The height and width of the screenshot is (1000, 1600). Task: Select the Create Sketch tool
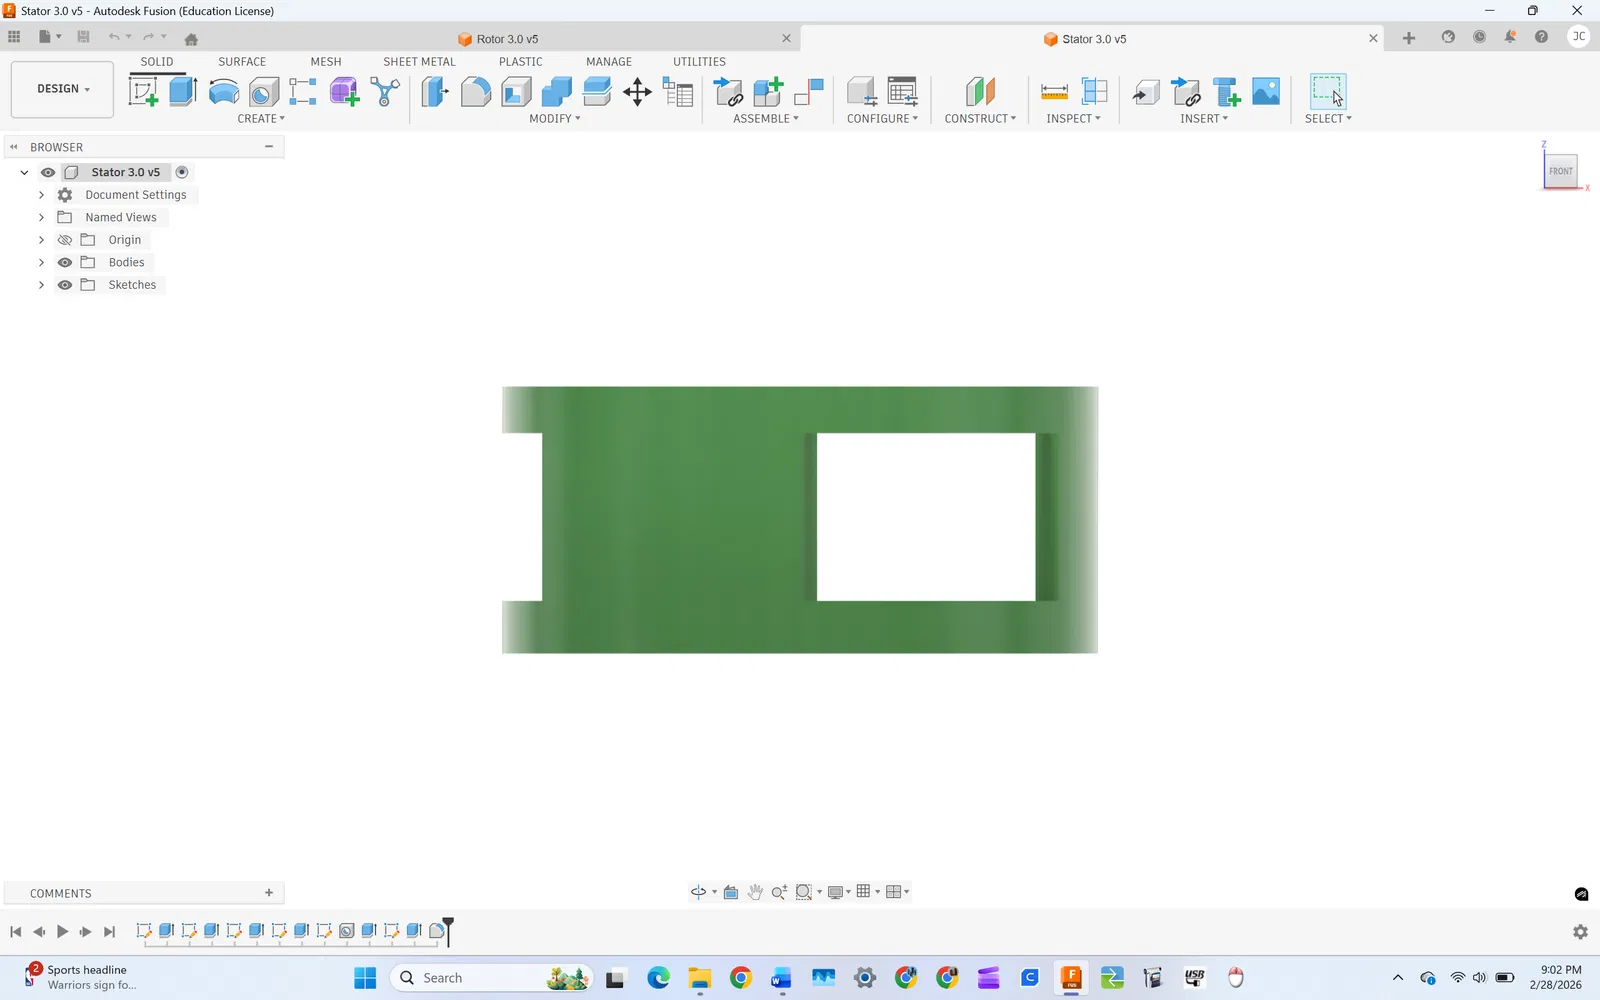point(144,92)
